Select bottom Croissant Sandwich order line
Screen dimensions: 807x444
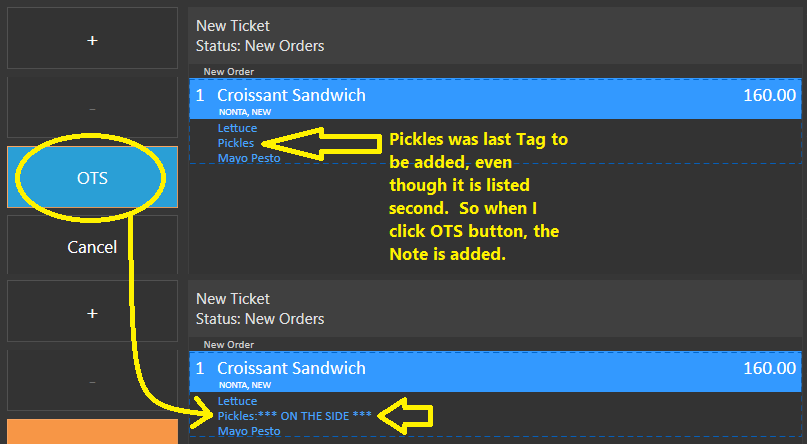point(495,372)
